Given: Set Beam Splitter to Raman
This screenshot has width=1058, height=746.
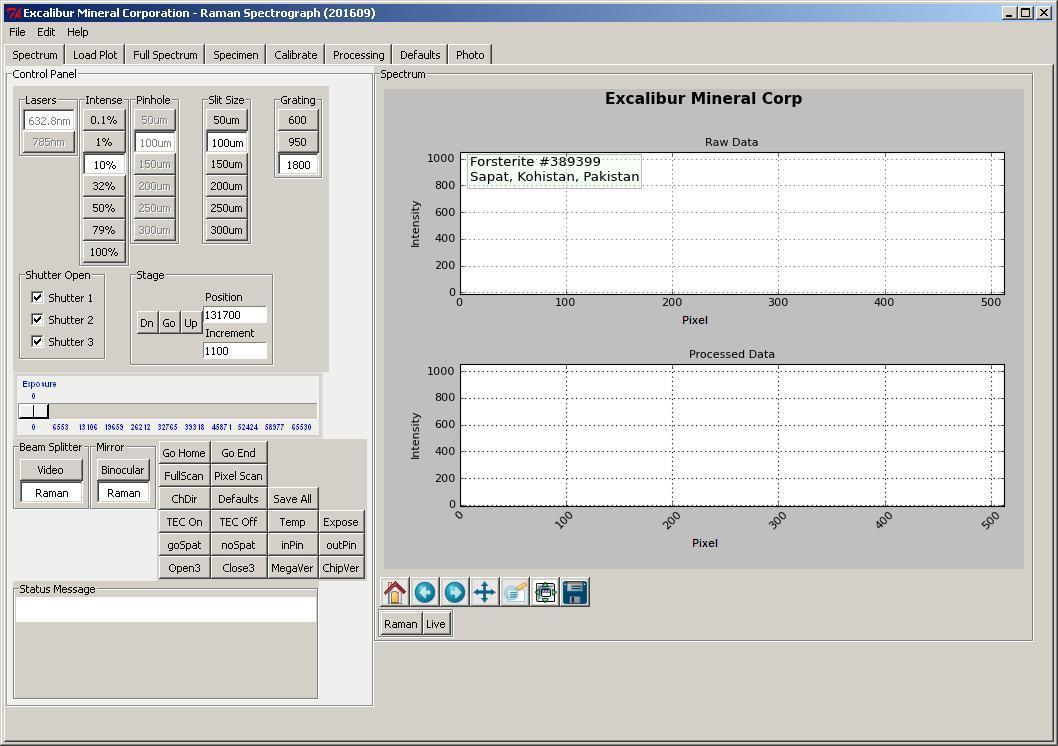Looking at the screenshot, I should click(52, 493).
